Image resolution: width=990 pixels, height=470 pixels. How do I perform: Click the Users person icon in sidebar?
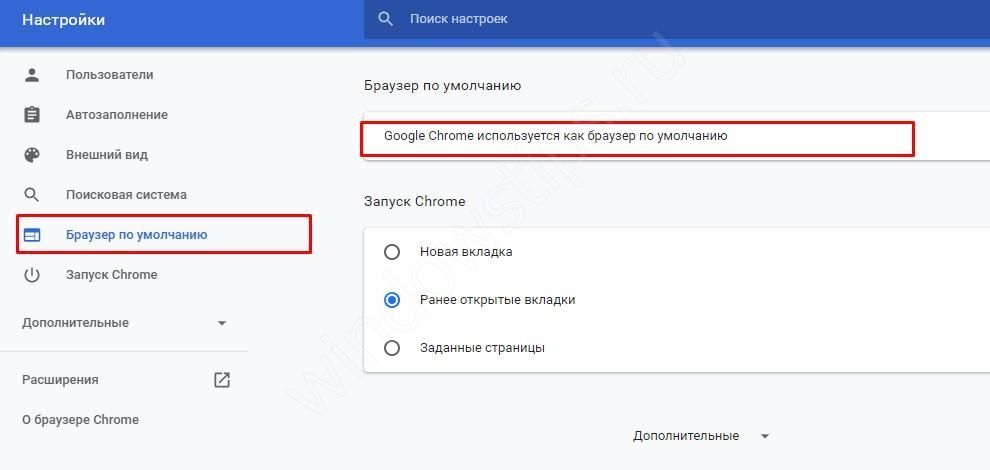click(x=32, y=75)
